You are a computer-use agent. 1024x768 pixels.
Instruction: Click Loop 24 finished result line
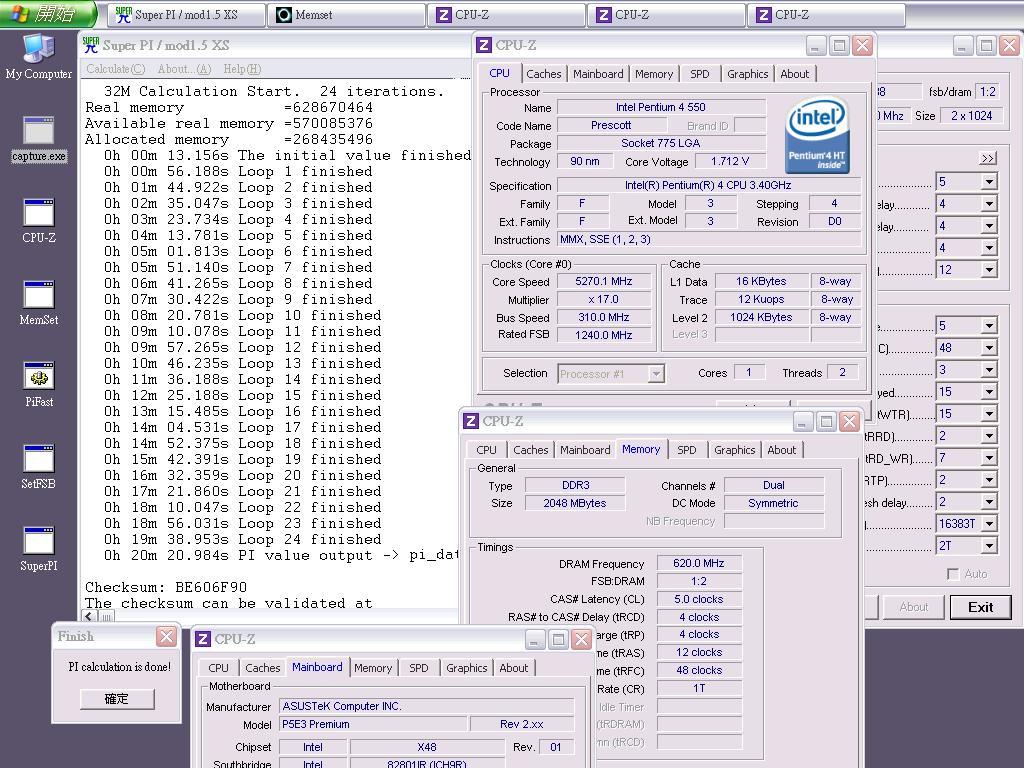coord(242,539)
